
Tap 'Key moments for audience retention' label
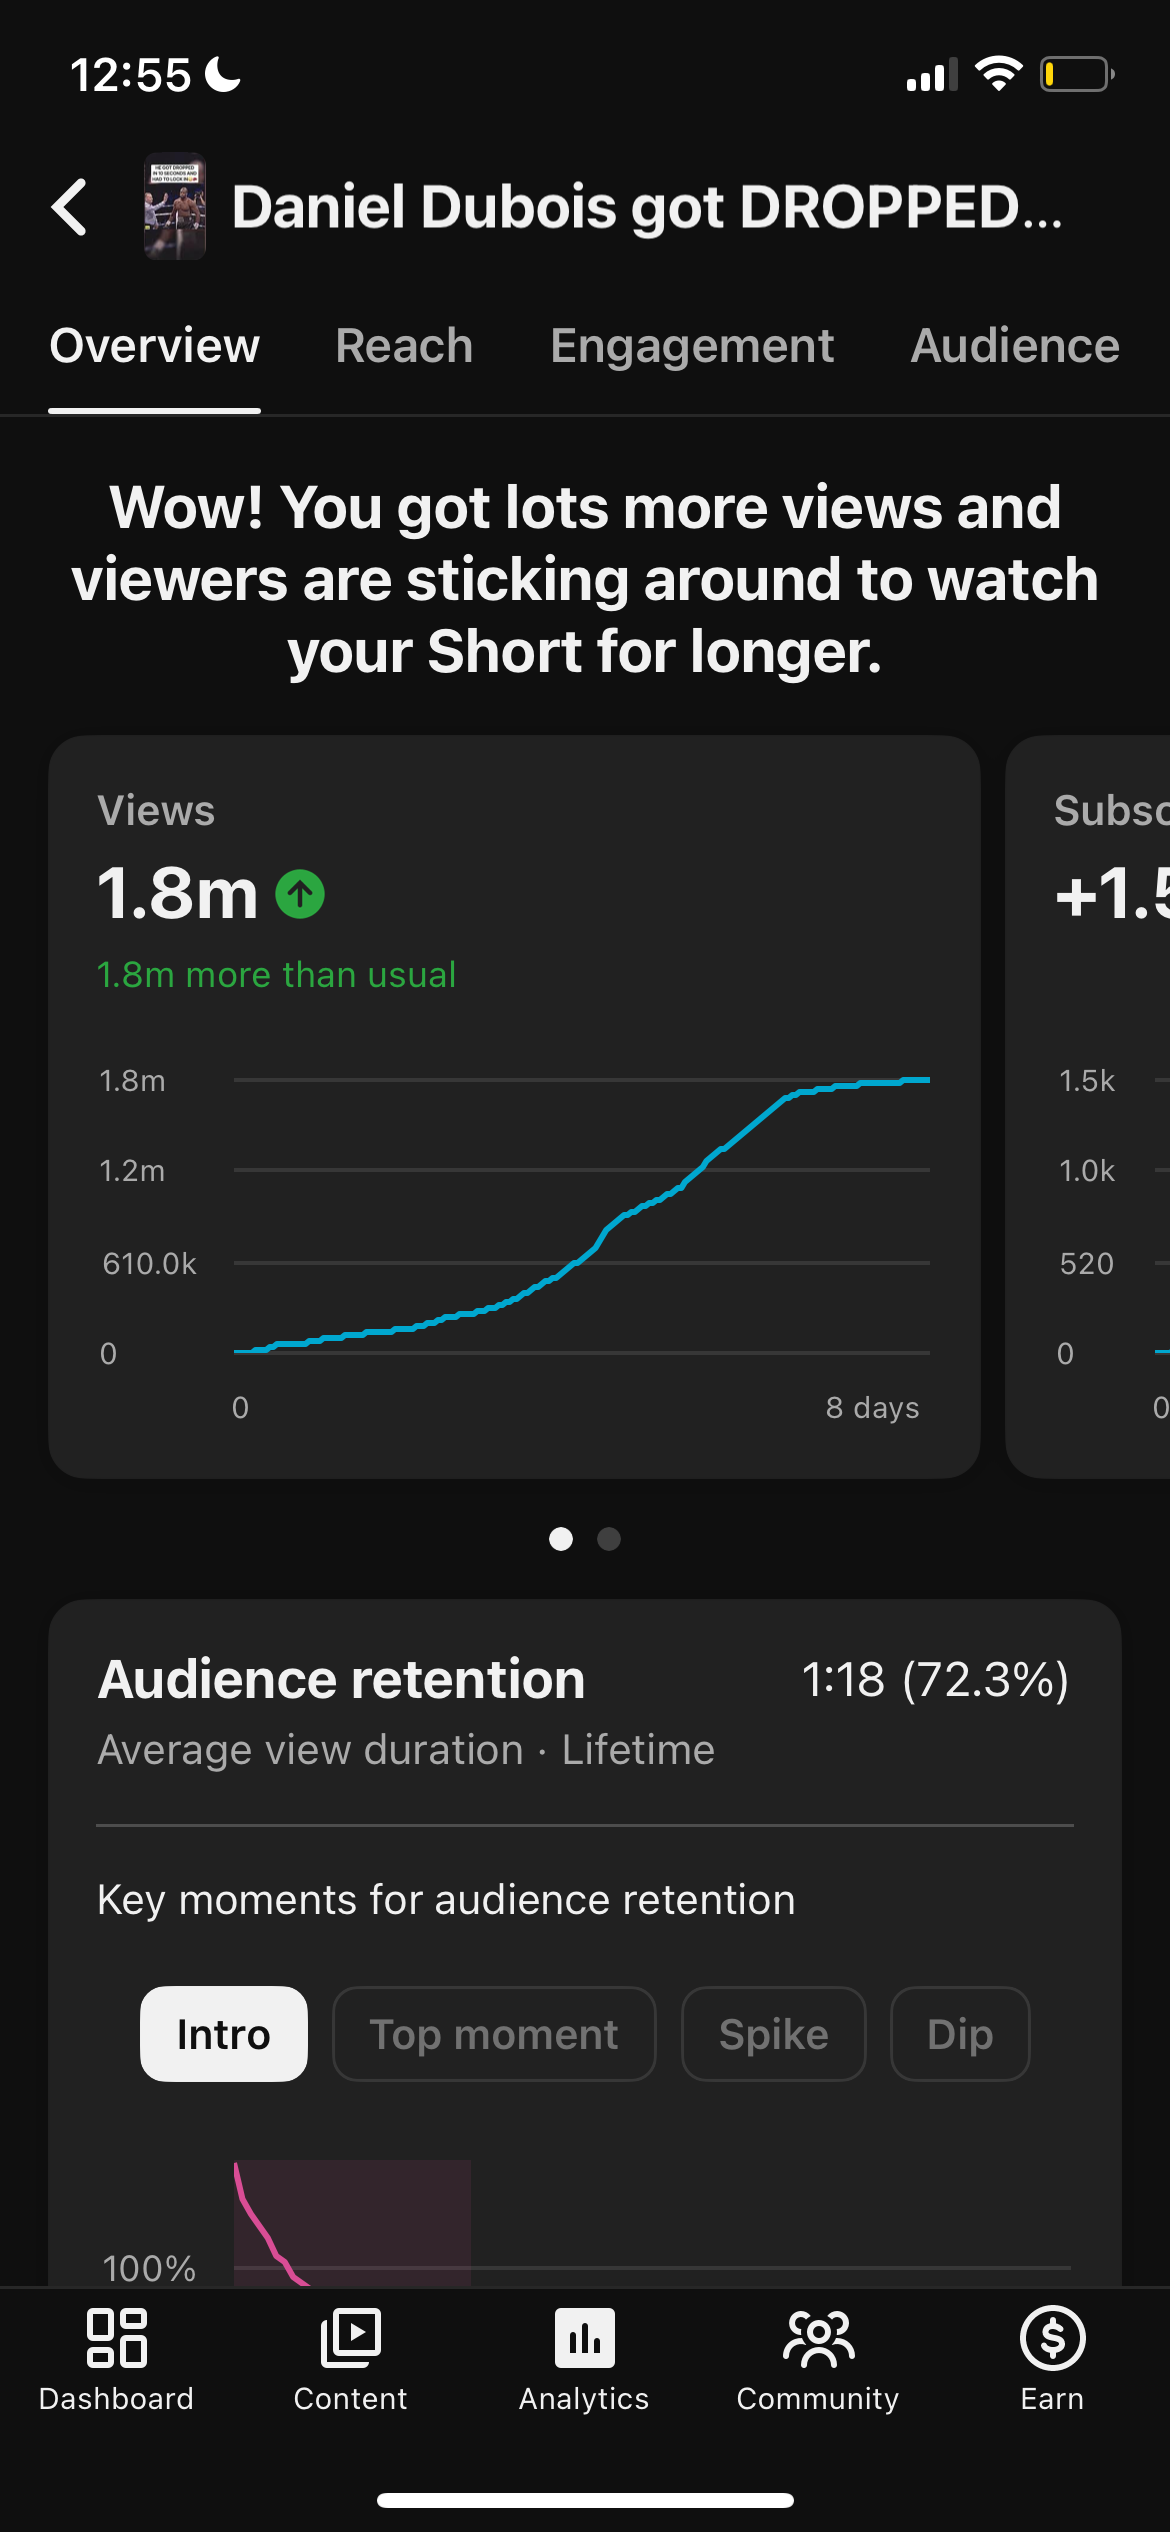[x=446, y=1899]
